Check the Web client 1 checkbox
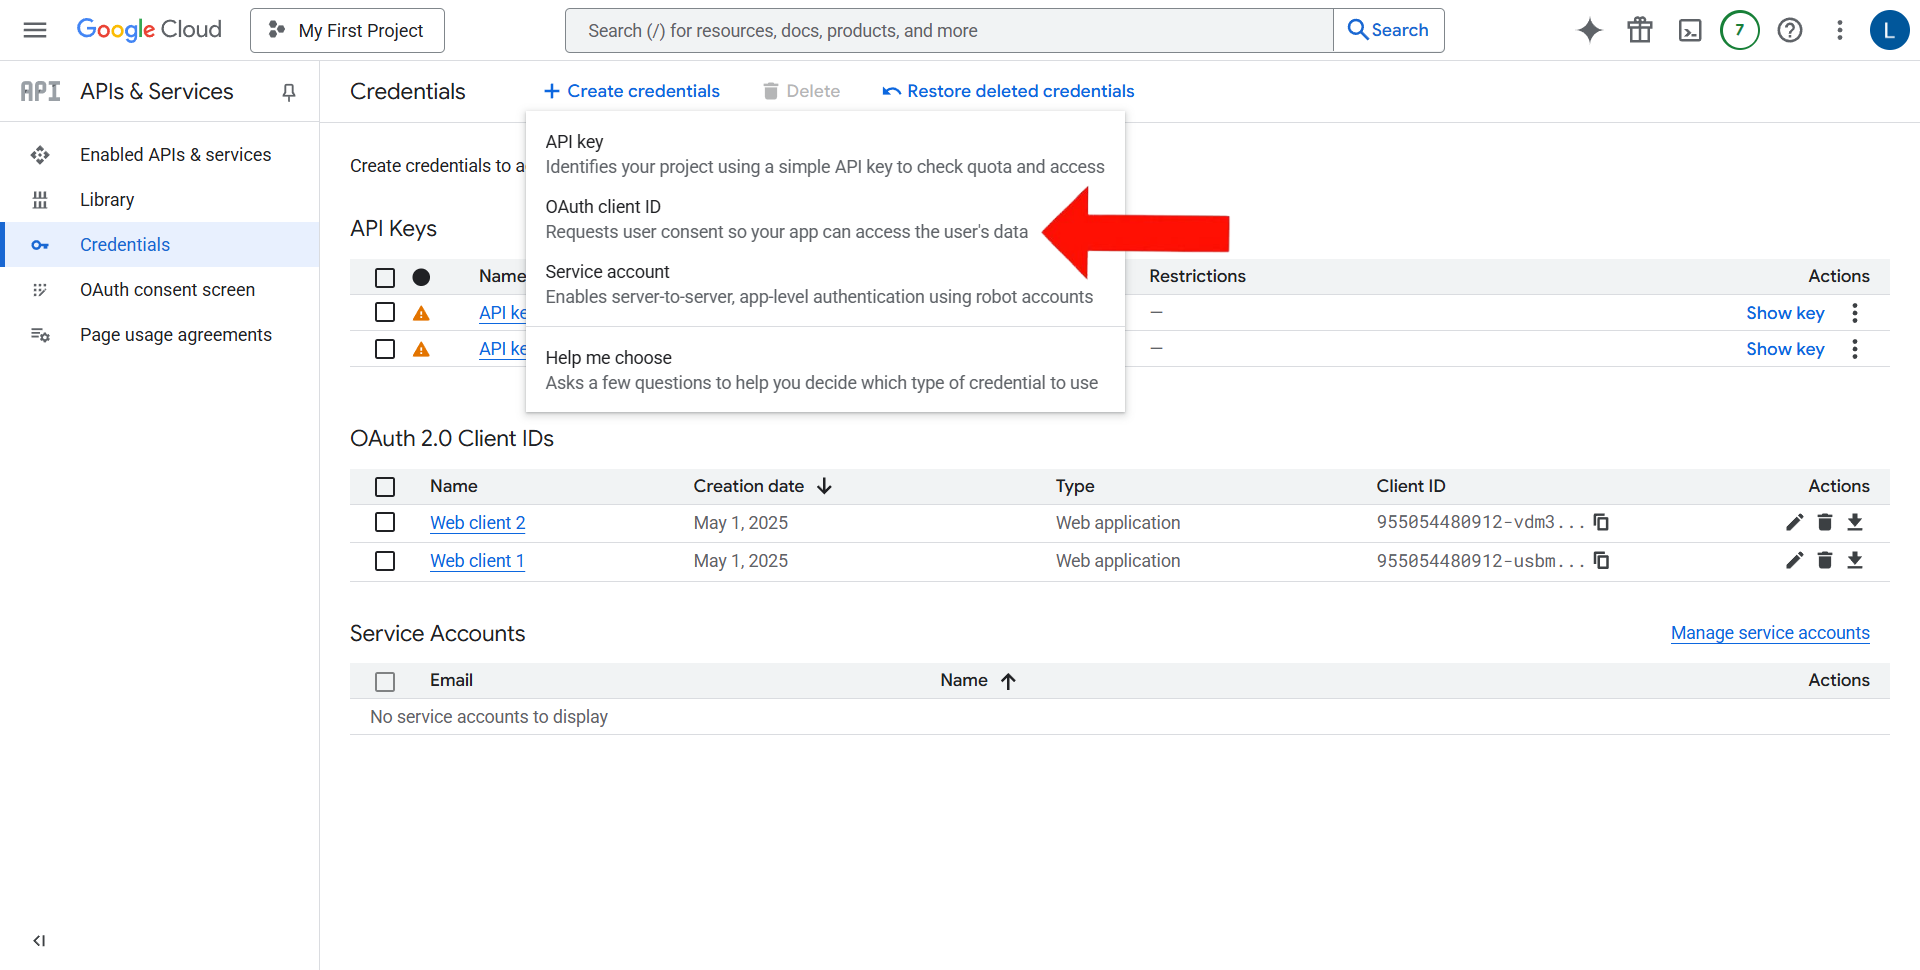The height and width of the screenshot is (970, 1920). point(385,560)
